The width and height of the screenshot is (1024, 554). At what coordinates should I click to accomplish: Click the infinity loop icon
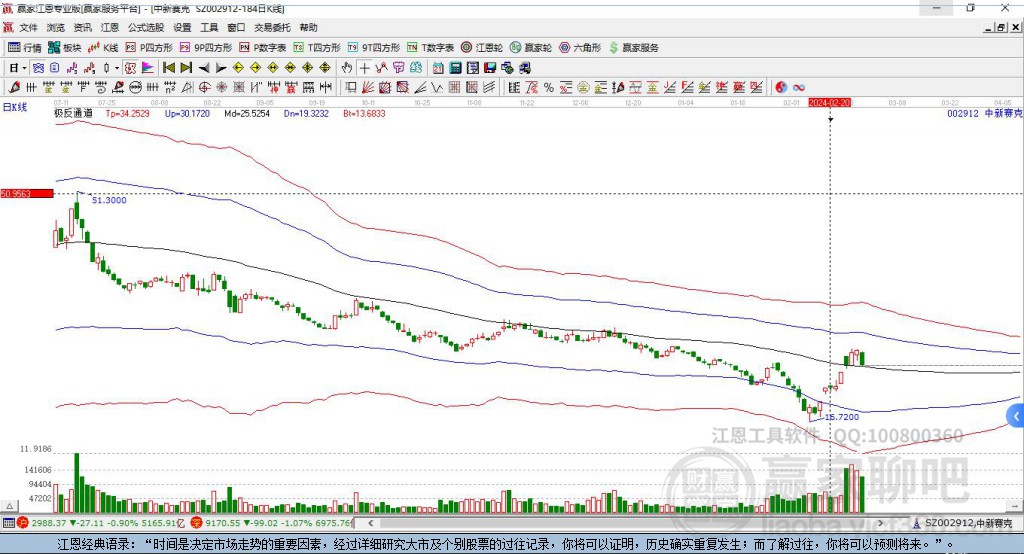click(798, 88)
